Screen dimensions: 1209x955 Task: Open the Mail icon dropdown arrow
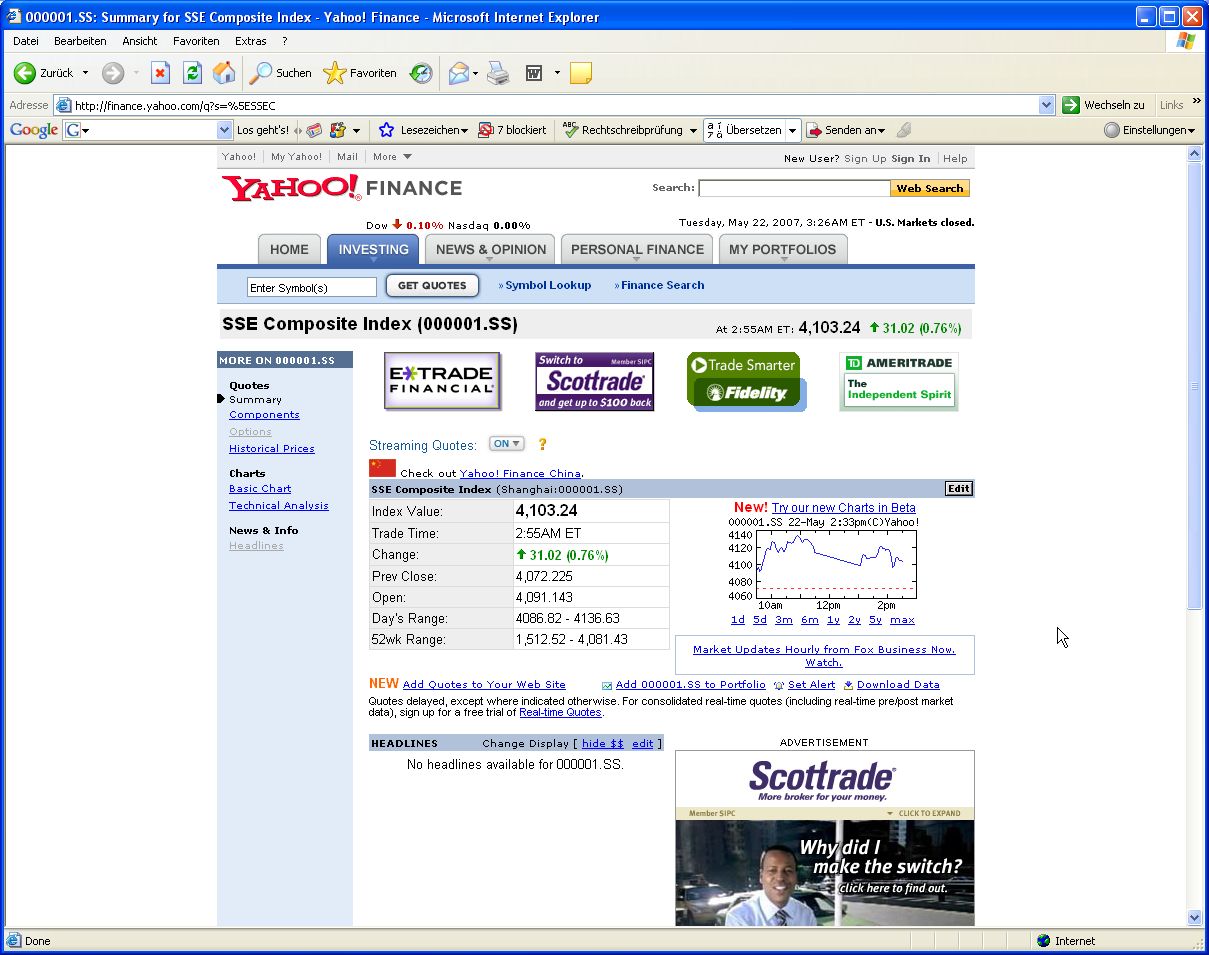coord(475,73)
